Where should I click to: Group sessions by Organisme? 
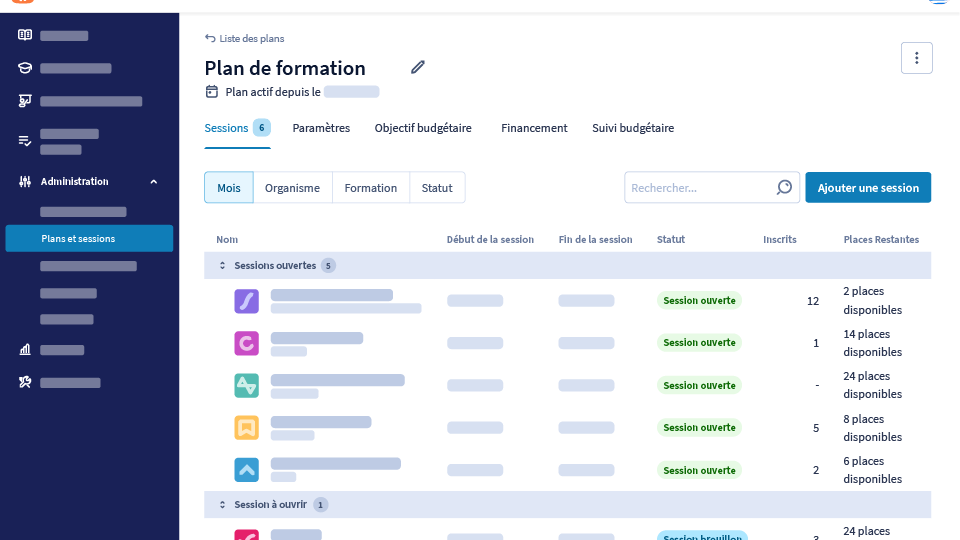[292, 187]
